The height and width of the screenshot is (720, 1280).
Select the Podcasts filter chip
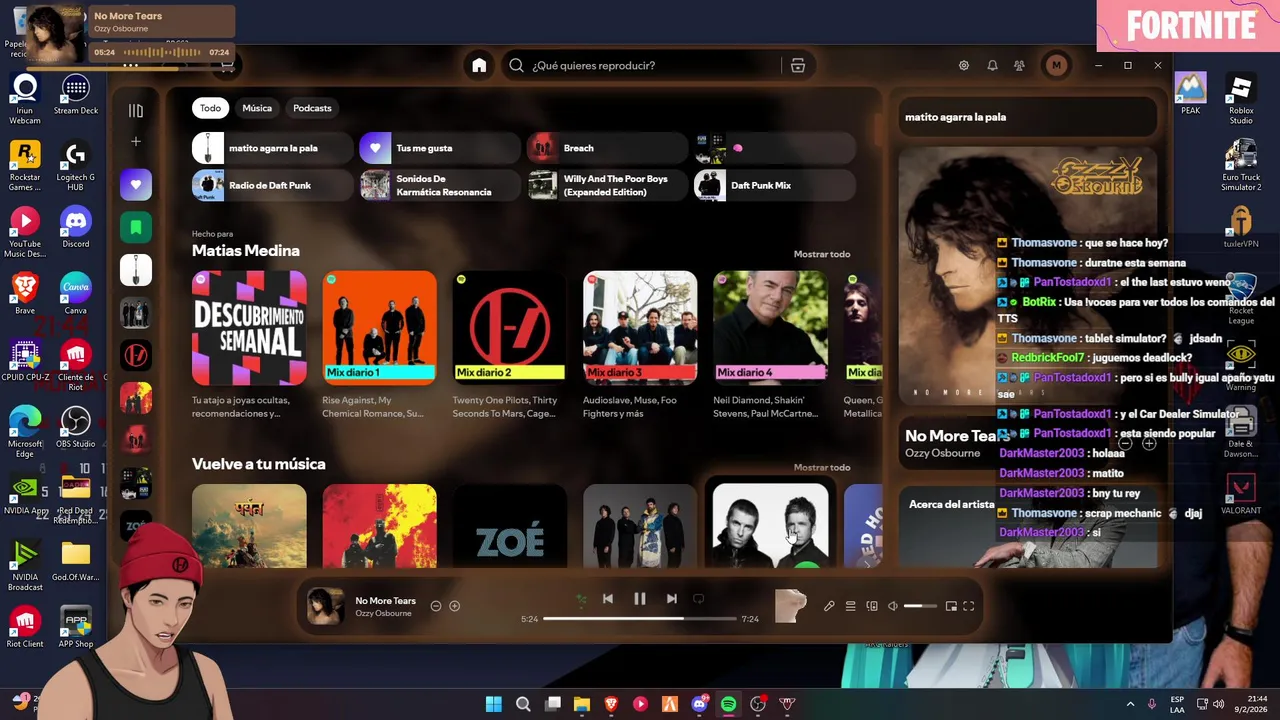312,108
